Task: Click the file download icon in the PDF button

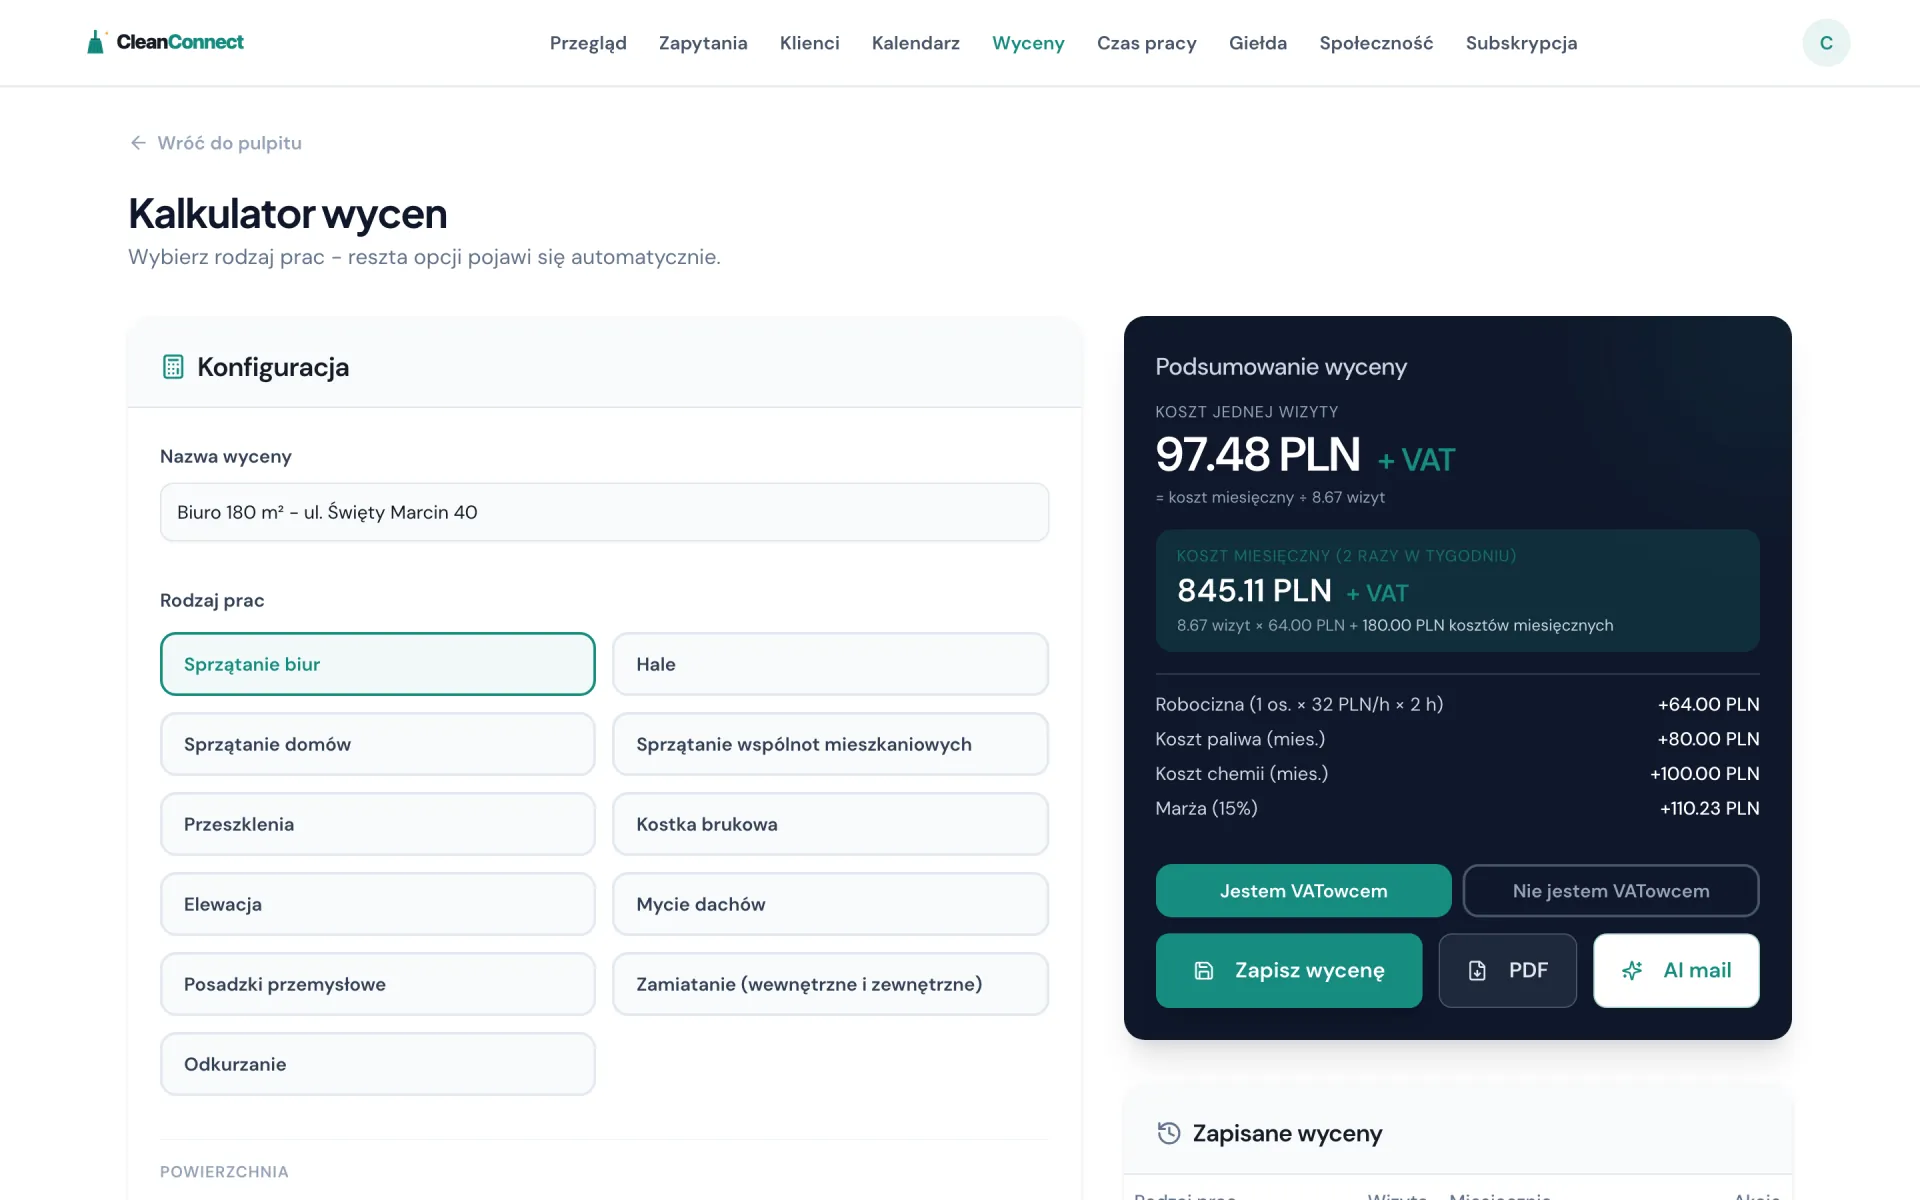Action: tap(1477, 971)
